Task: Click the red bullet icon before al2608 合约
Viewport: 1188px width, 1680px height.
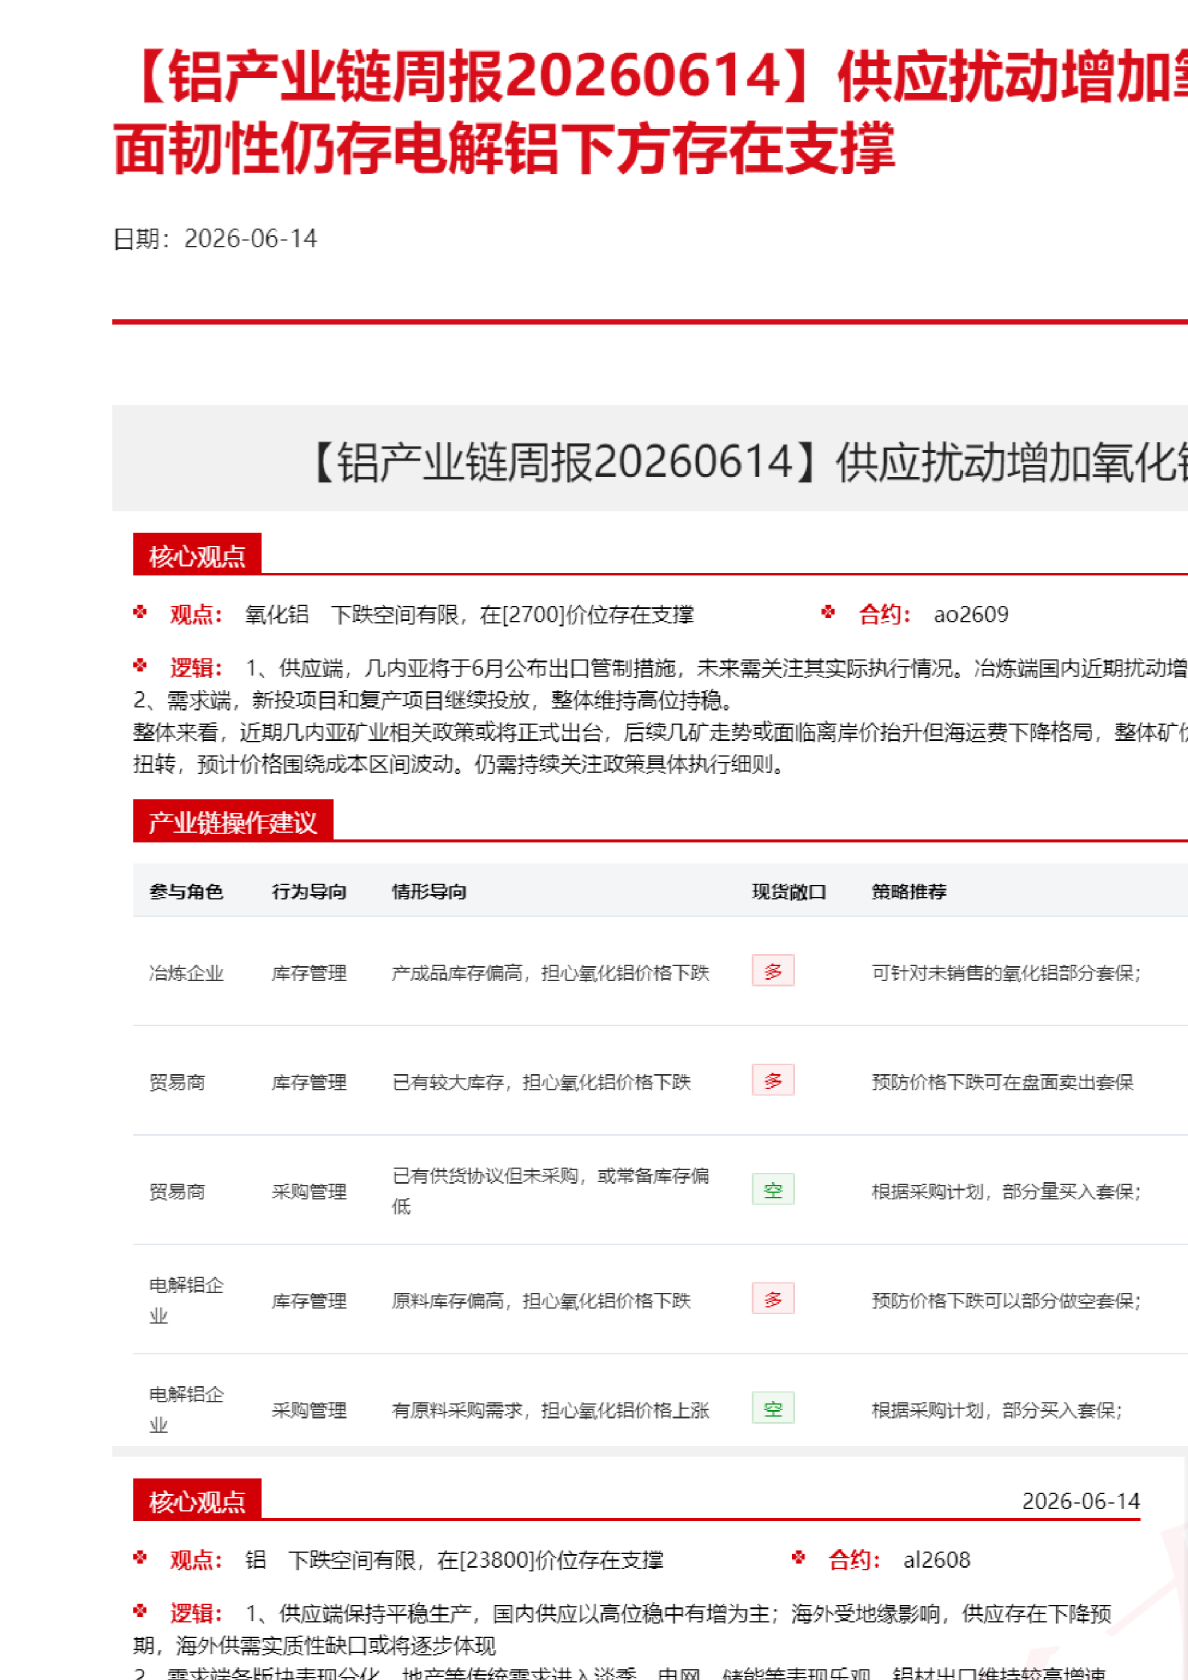Action: click(798, 1557)
